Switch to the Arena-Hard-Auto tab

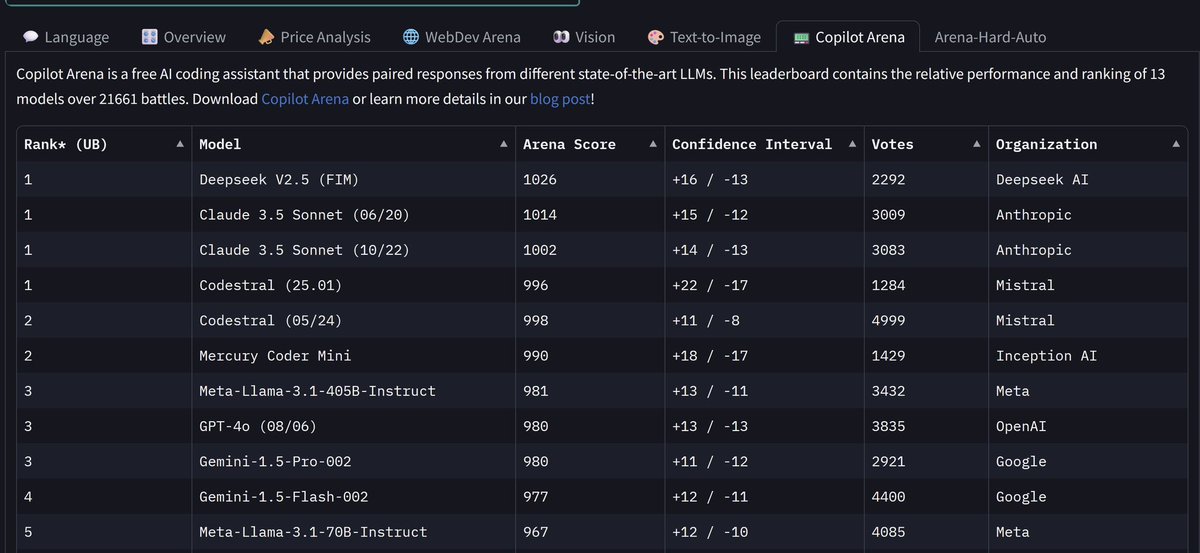[x=990, y=37]
